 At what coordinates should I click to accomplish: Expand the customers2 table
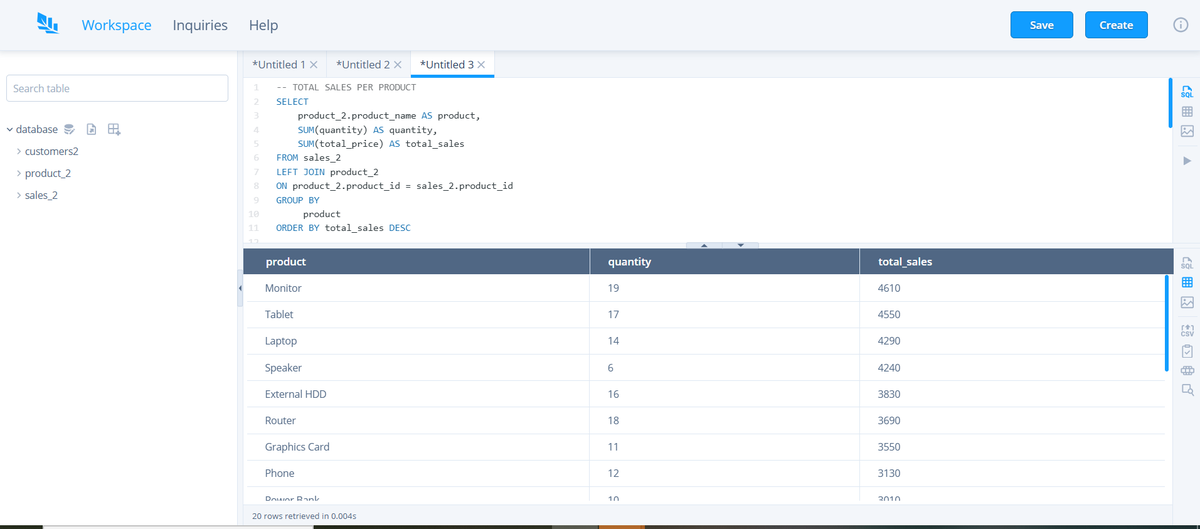click(x=19, y=151)
